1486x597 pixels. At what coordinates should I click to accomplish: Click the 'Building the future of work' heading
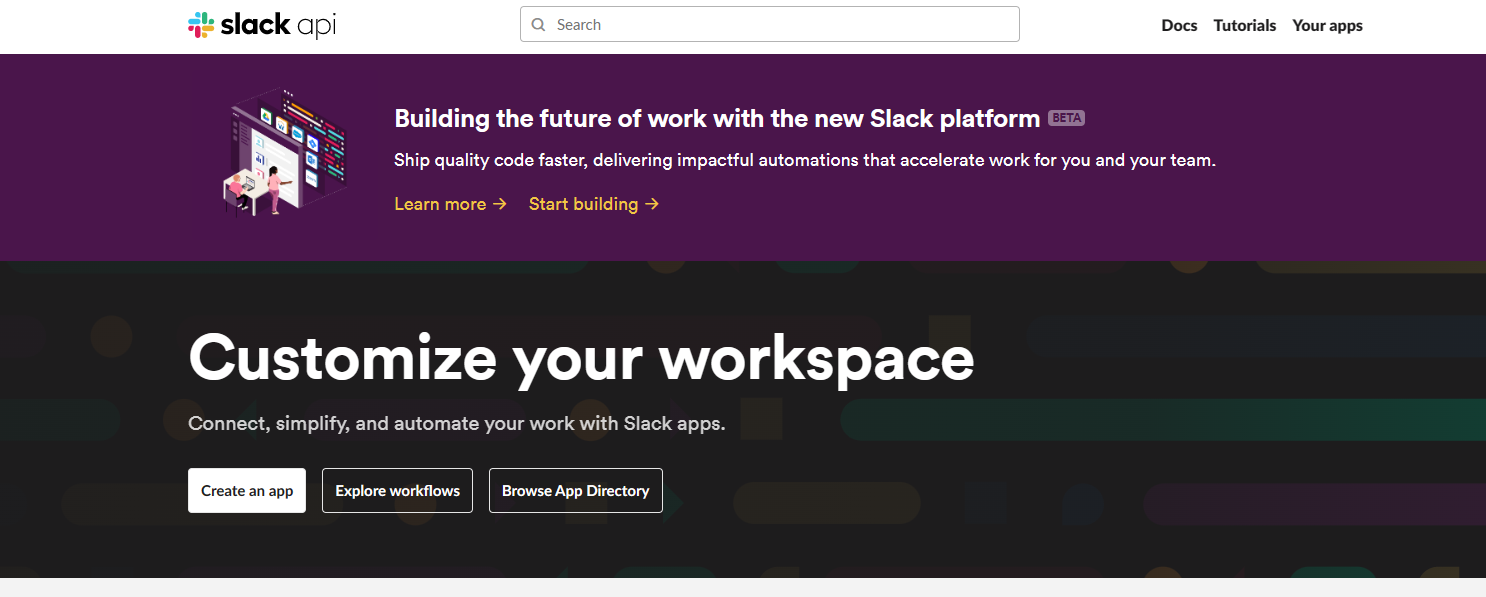coord(717,119)
